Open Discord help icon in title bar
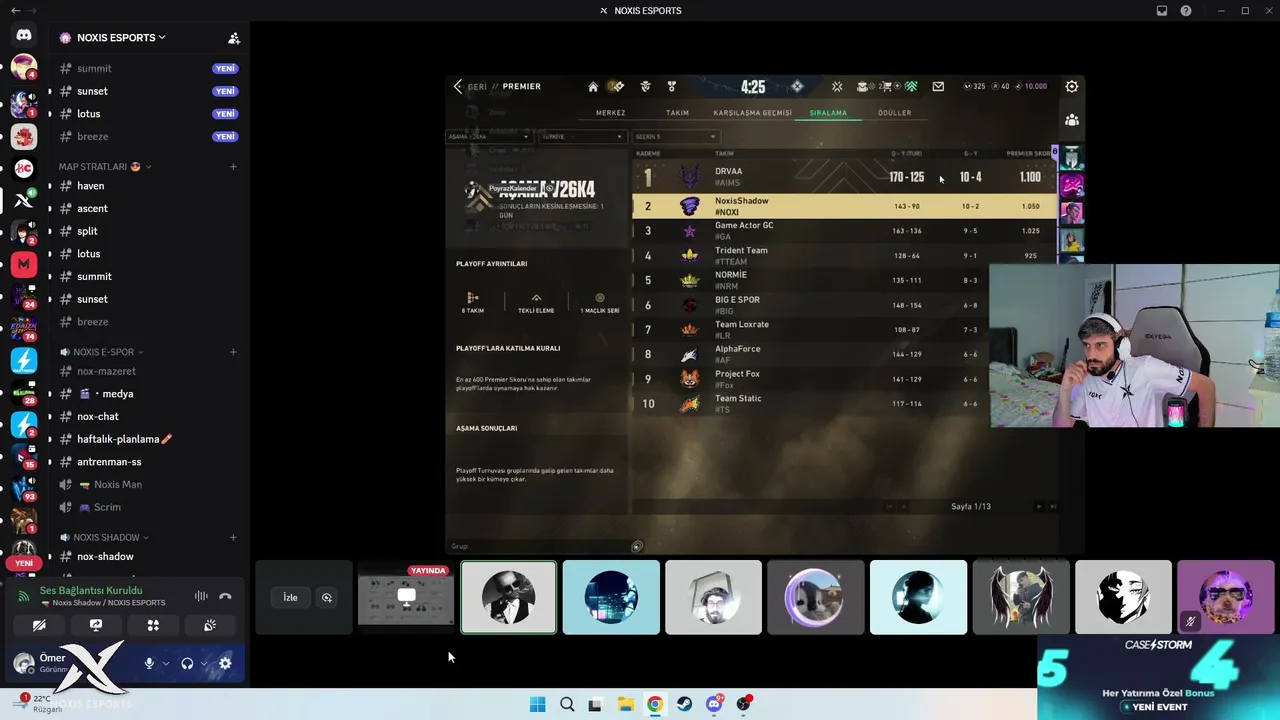Image resolution: width=1280 pixels, height=720 pixels. [1186, 11]
